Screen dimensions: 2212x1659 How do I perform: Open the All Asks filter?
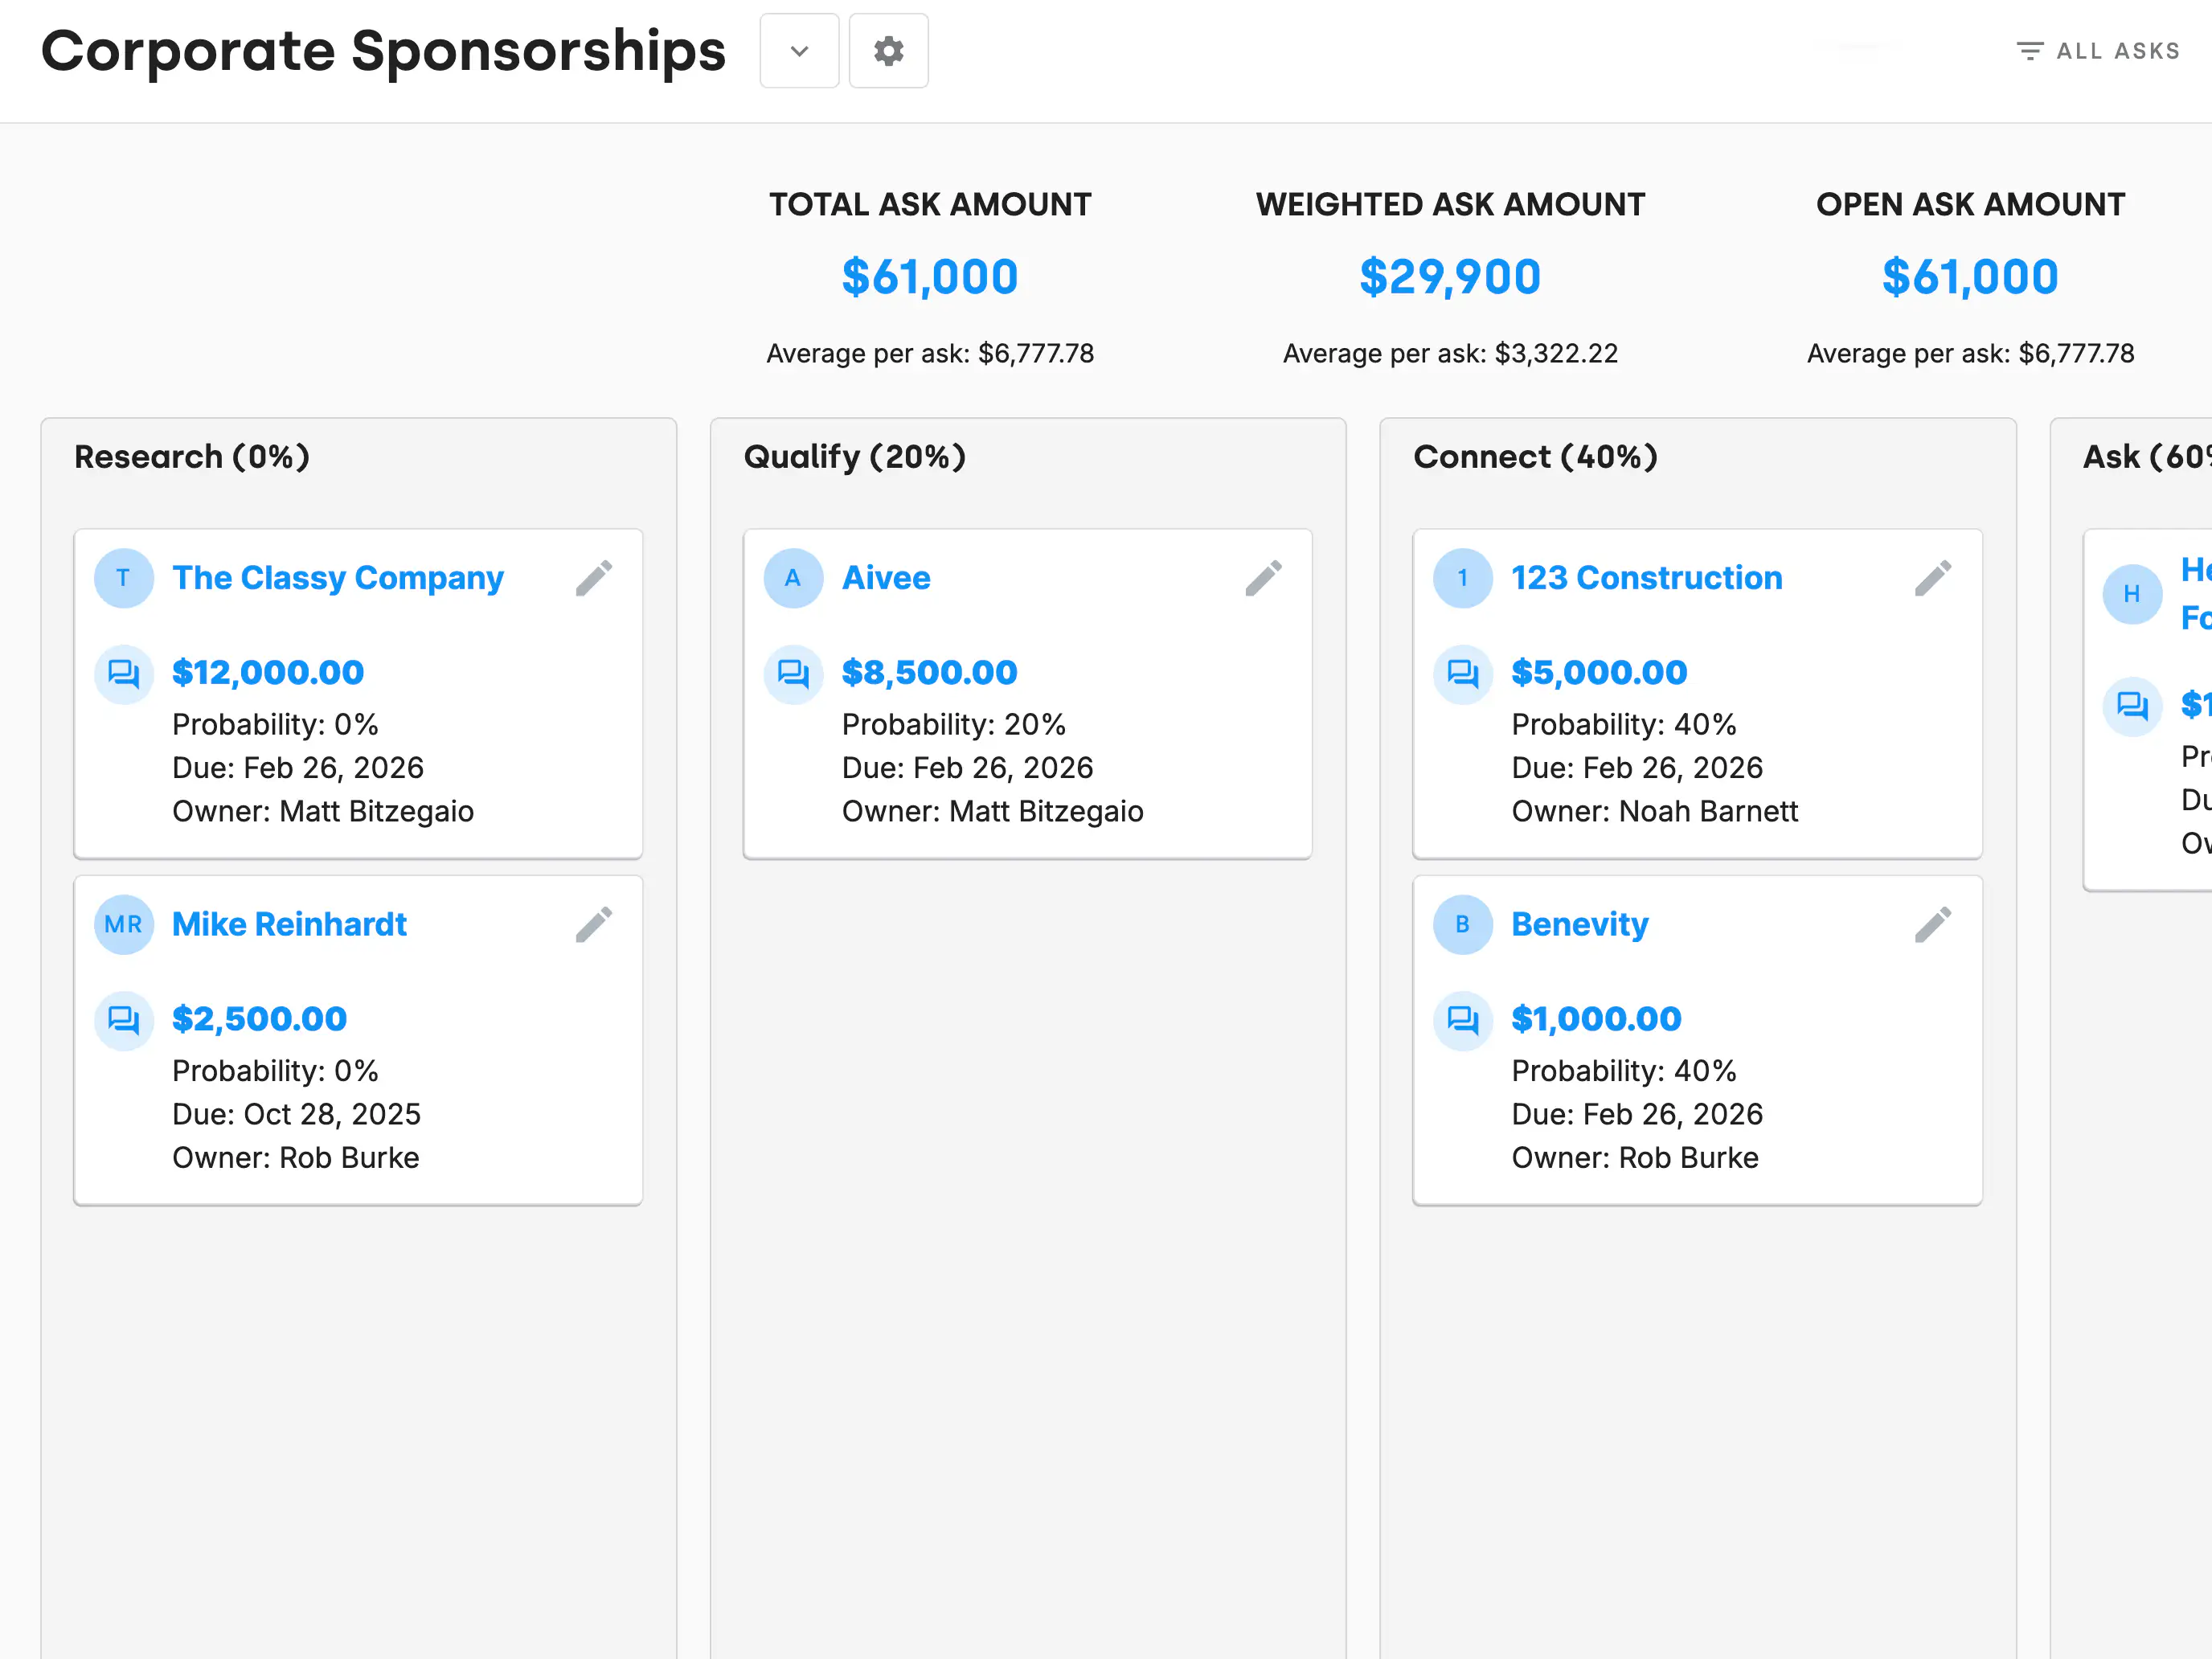click(x=2098, y=51)
